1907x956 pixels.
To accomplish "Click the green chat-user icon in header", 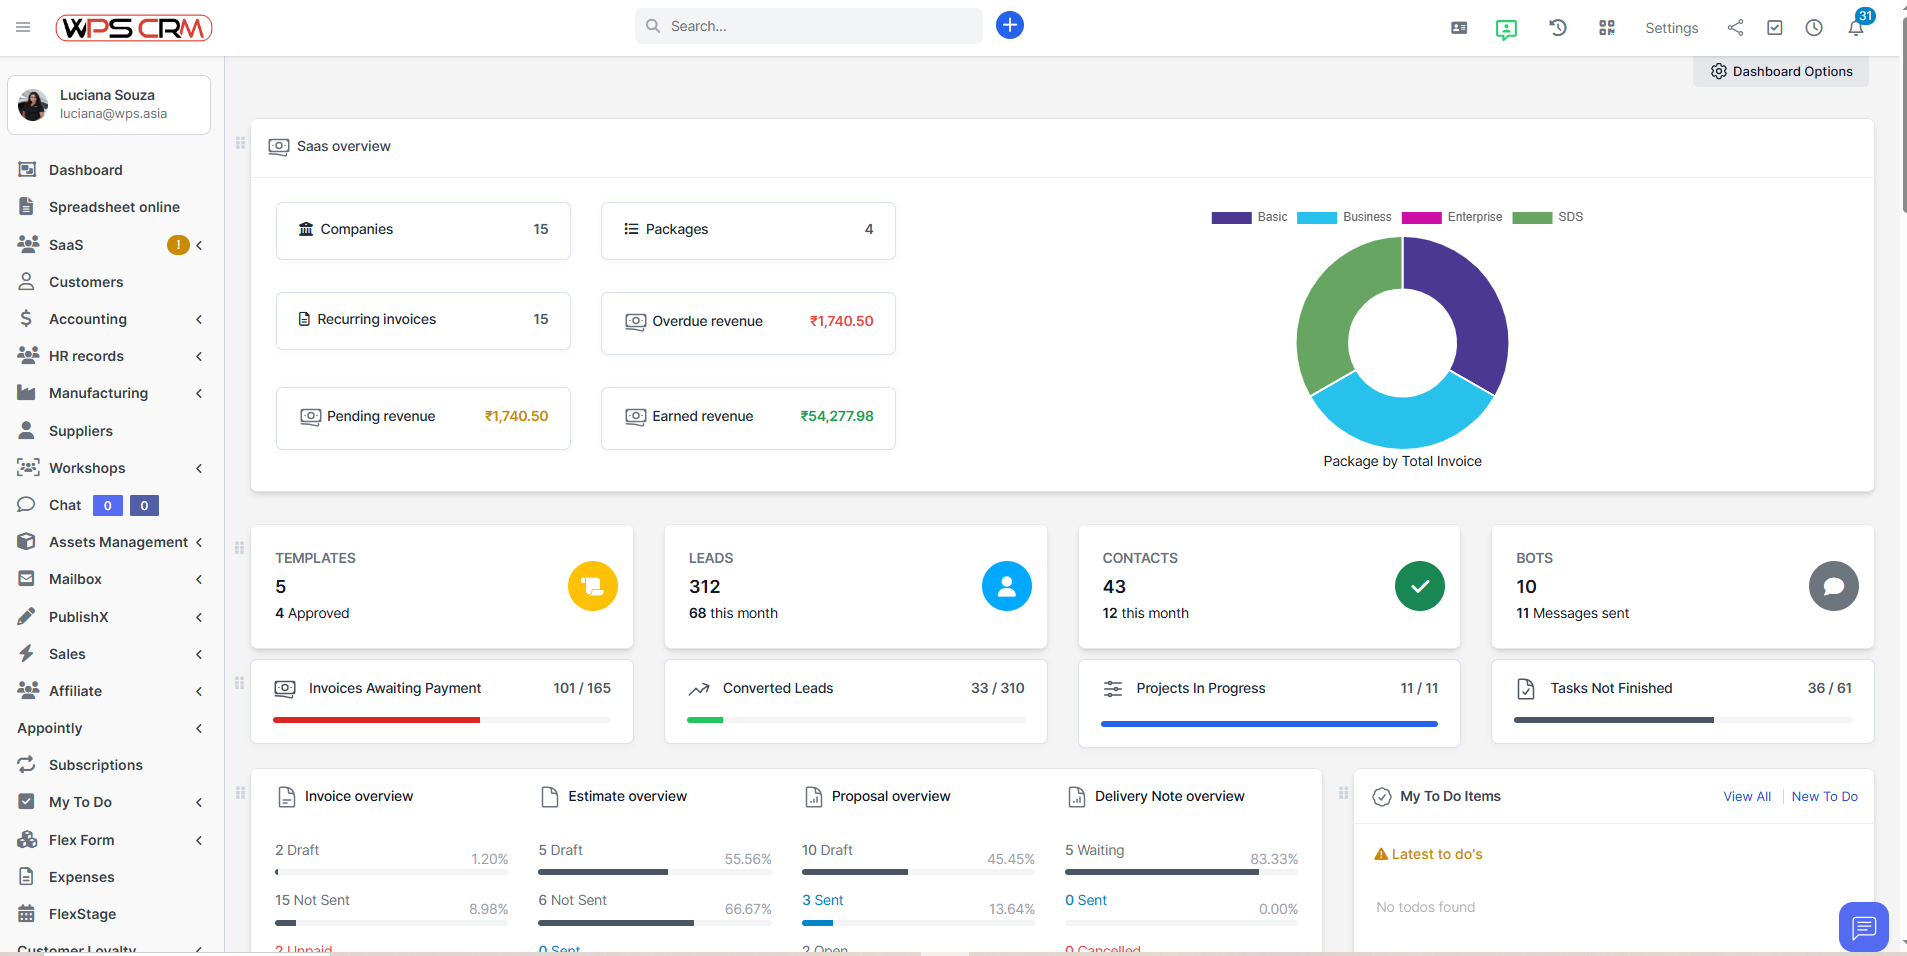I will point(1506,29).
